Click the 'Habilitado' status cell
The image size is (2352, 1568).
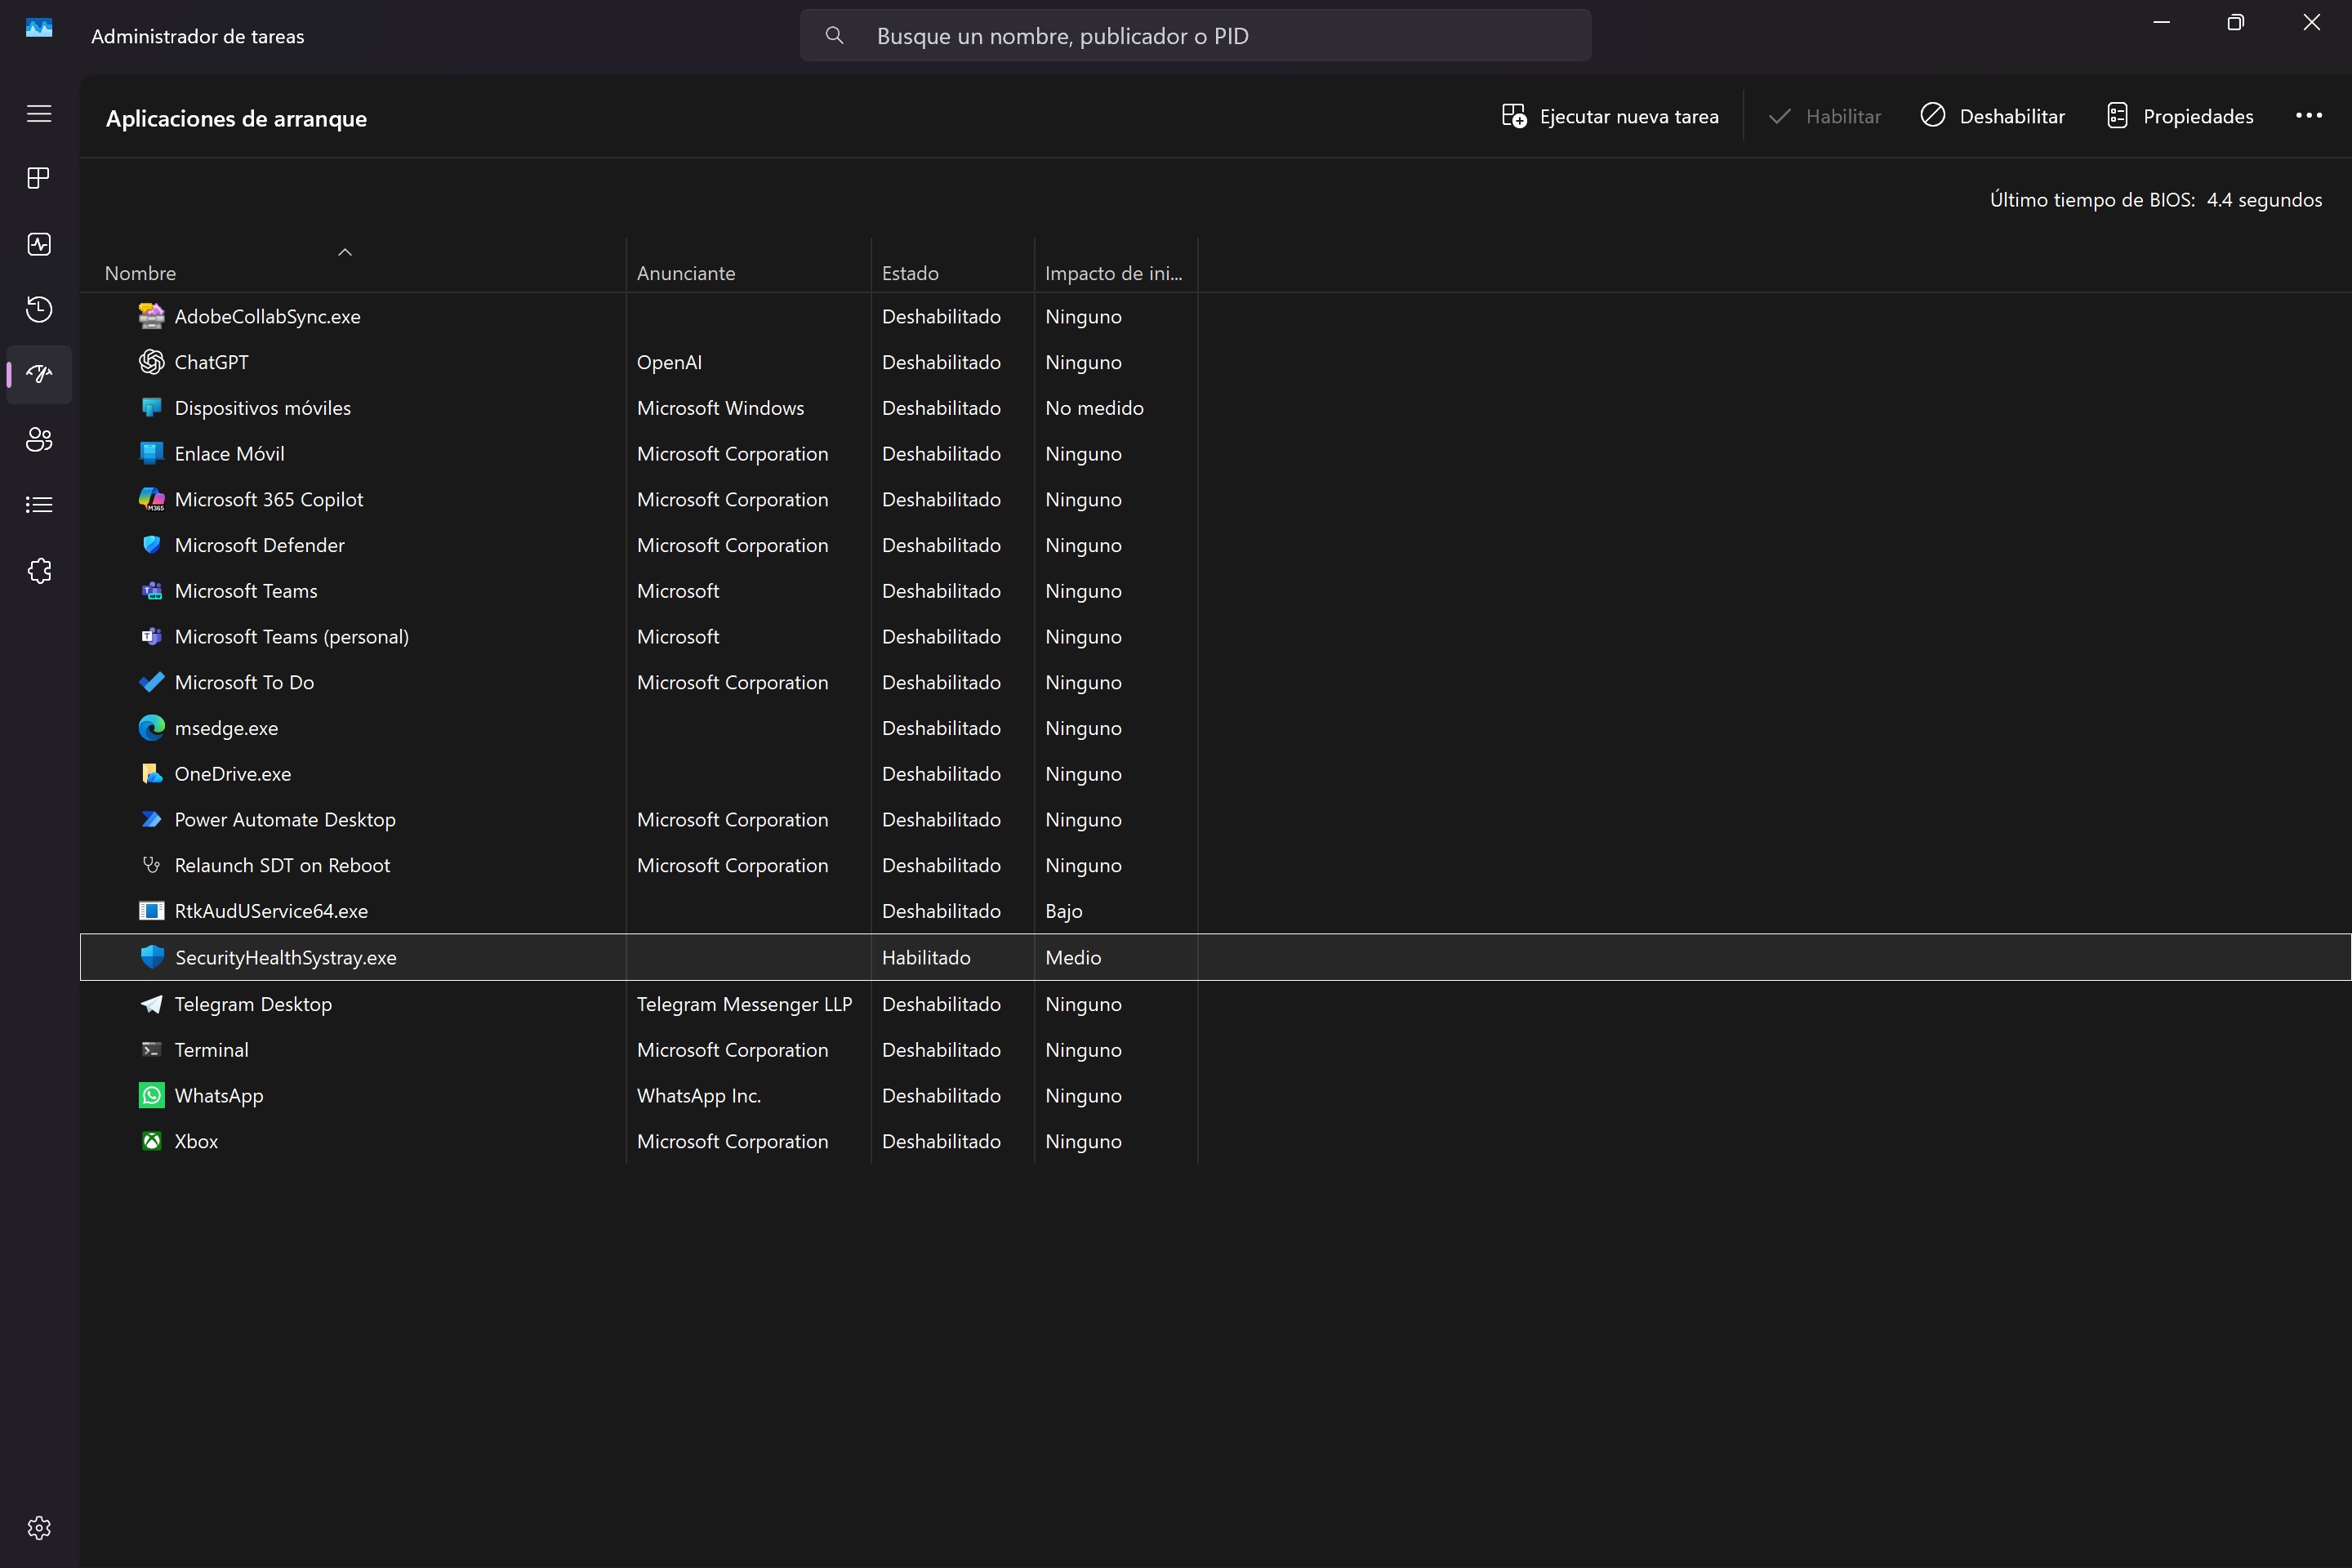pos(926,957)
